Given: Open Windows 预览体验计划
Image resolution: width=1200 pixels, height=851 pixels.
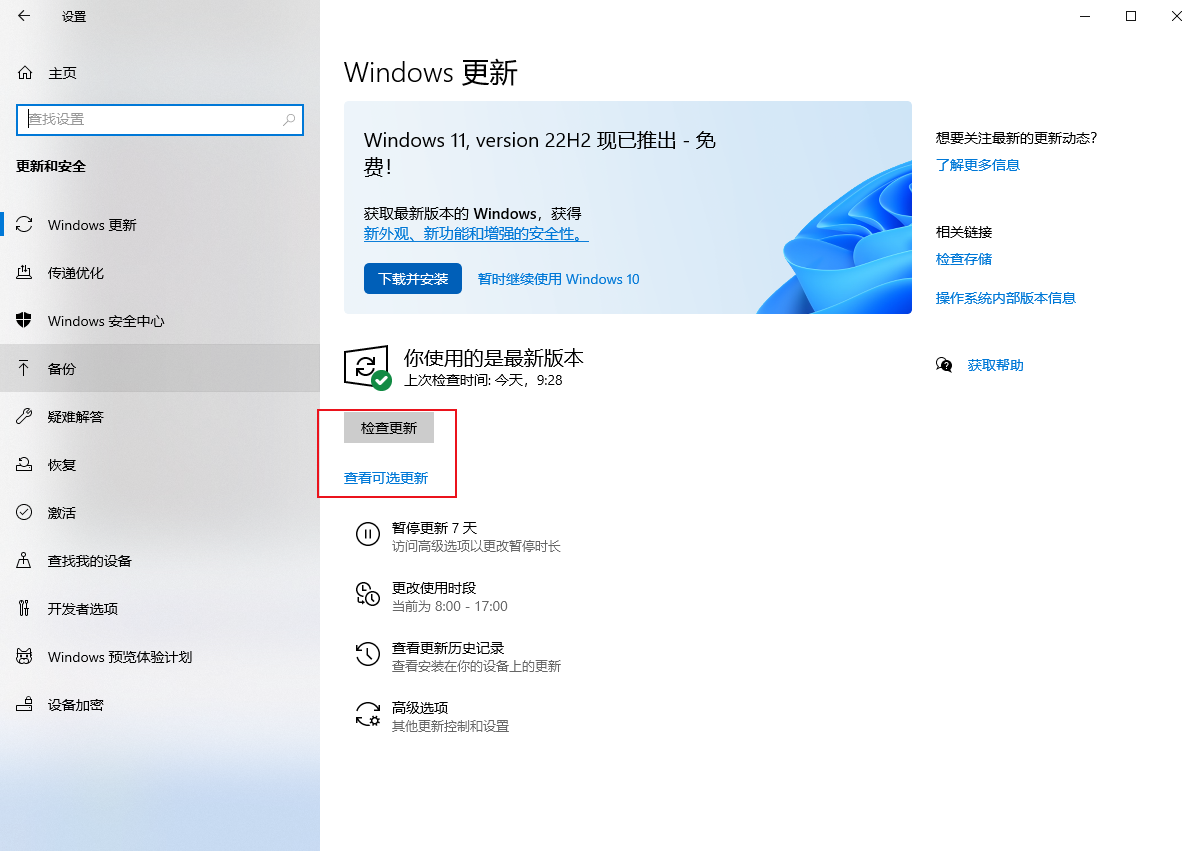Looking at the screenshot, I should [x=120, y=656].
